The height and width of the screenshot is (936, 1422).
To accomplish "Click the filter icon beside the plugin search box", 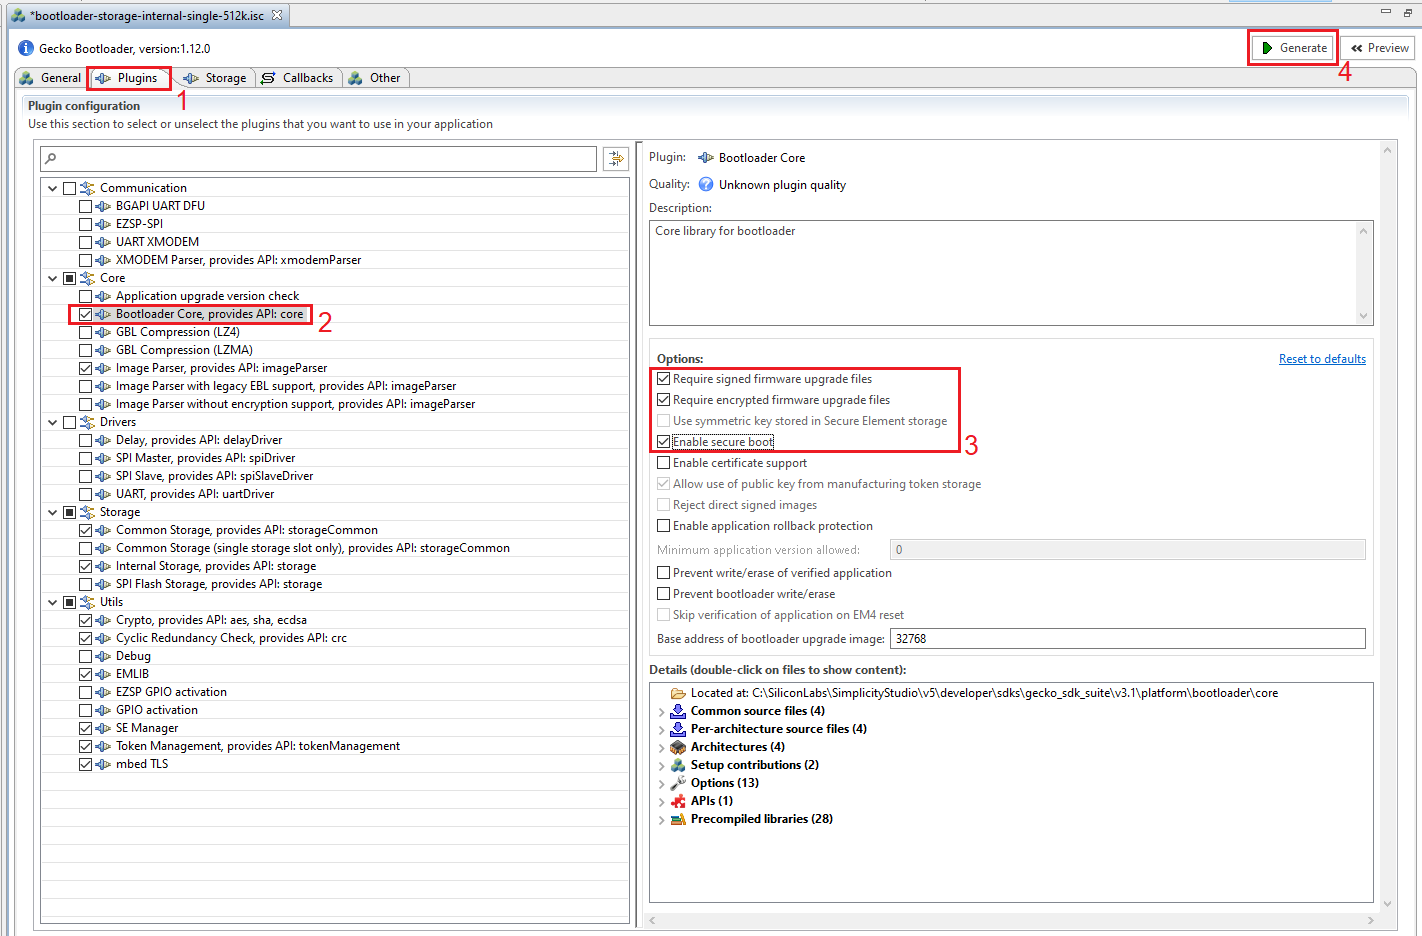I will click(615, 158).
